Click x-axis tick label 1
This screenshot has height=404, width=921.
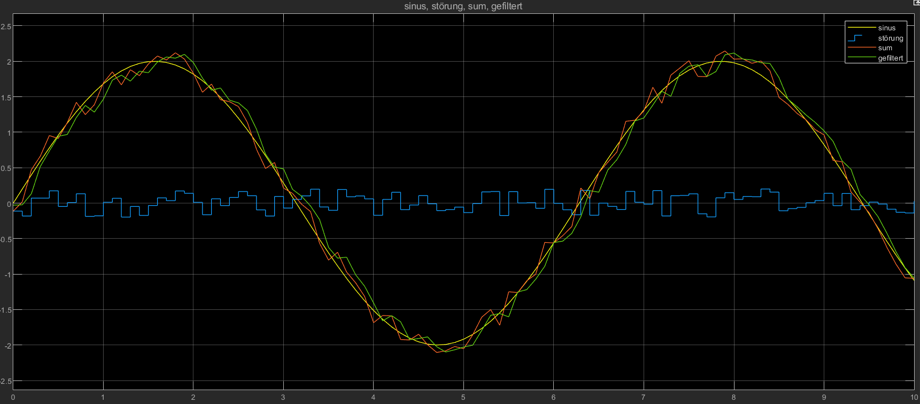pyautogui.click(x=103, y=398)
